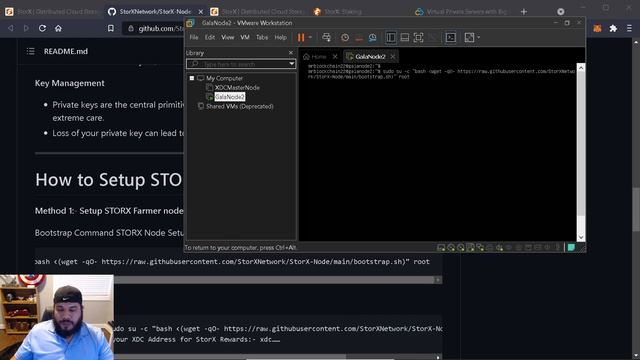
Task: Click the bootstrap command code block
Action: click(238, 262)
